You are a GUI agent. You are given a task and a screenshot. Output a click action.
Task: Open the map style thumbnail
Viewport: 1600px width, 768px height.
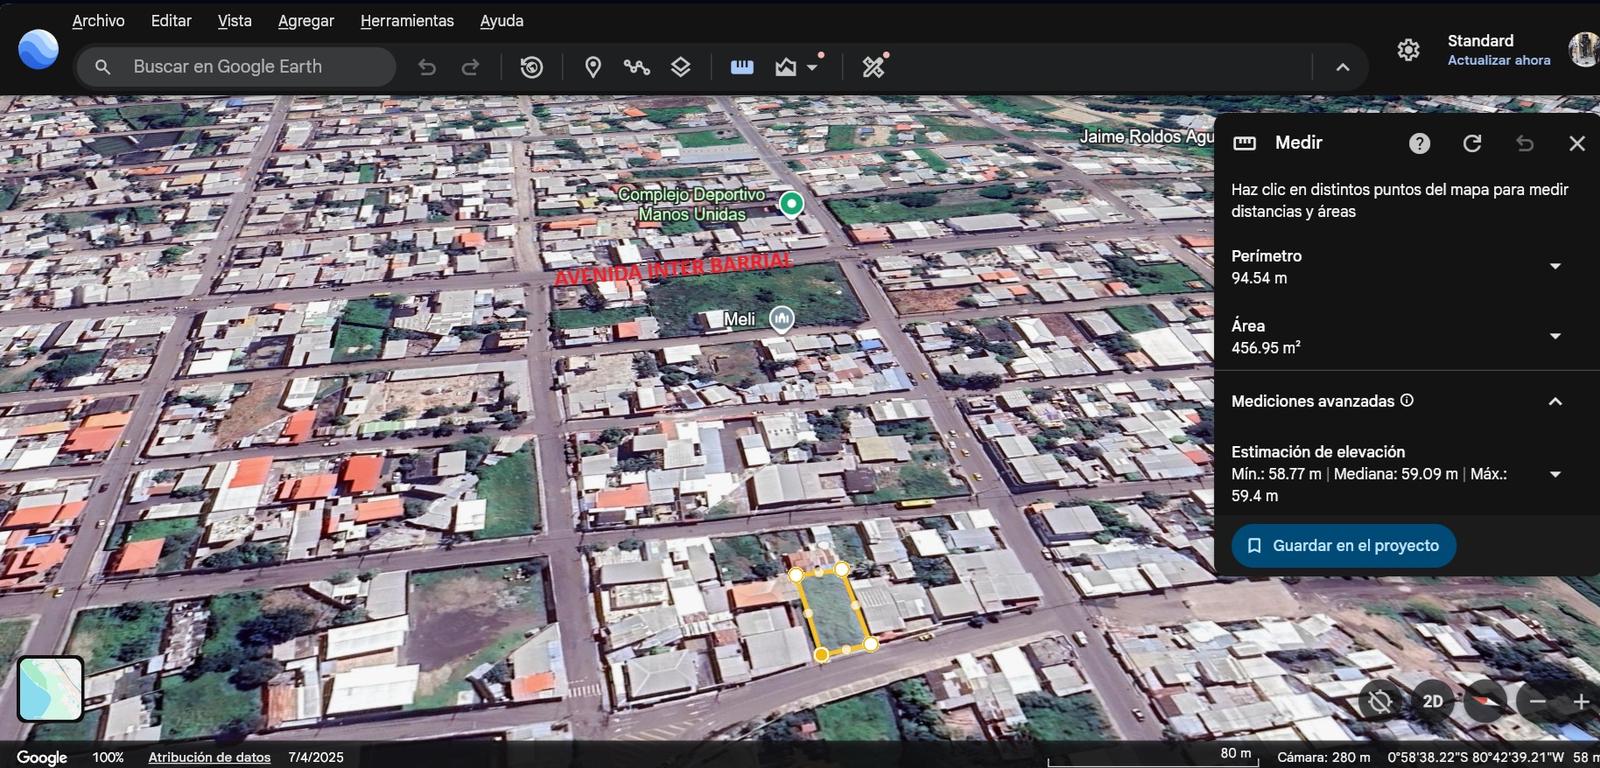pyautogui.click(x=50, y=688)
